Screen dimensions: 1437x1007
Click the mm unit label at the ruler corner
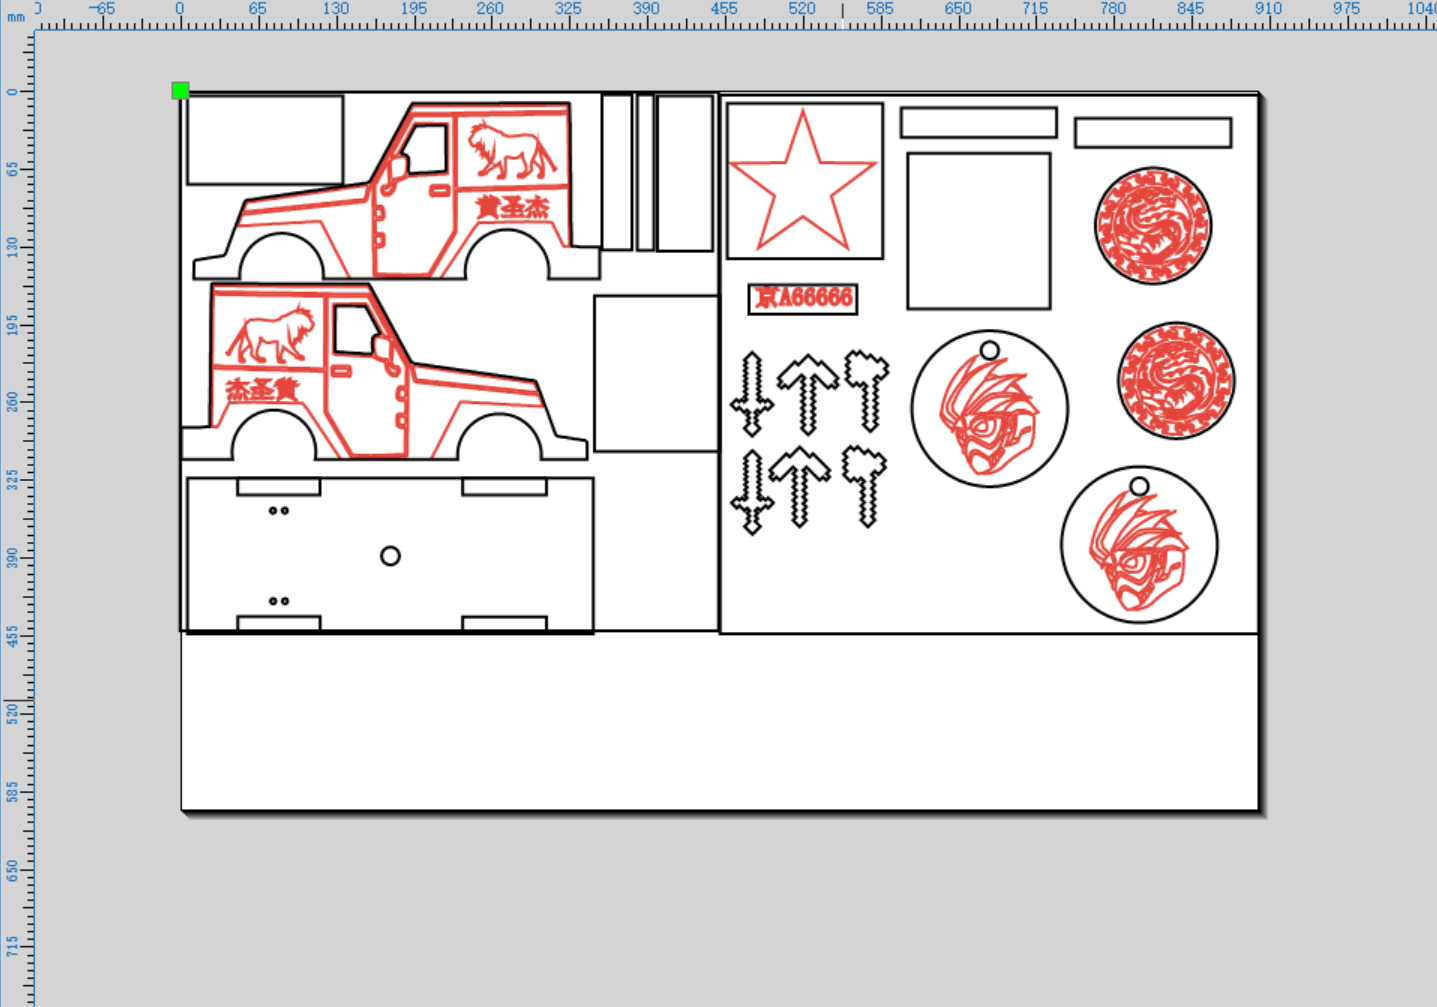click(16, 17)
